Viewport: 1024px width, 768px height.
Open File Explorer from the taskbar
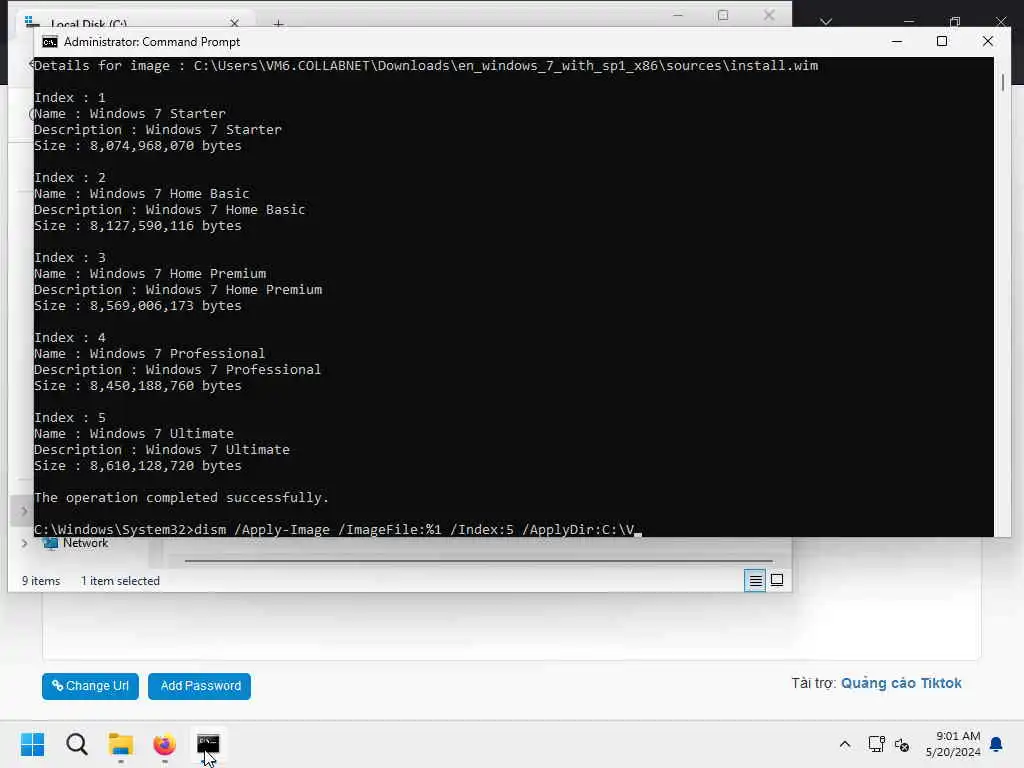coord(120,744)
